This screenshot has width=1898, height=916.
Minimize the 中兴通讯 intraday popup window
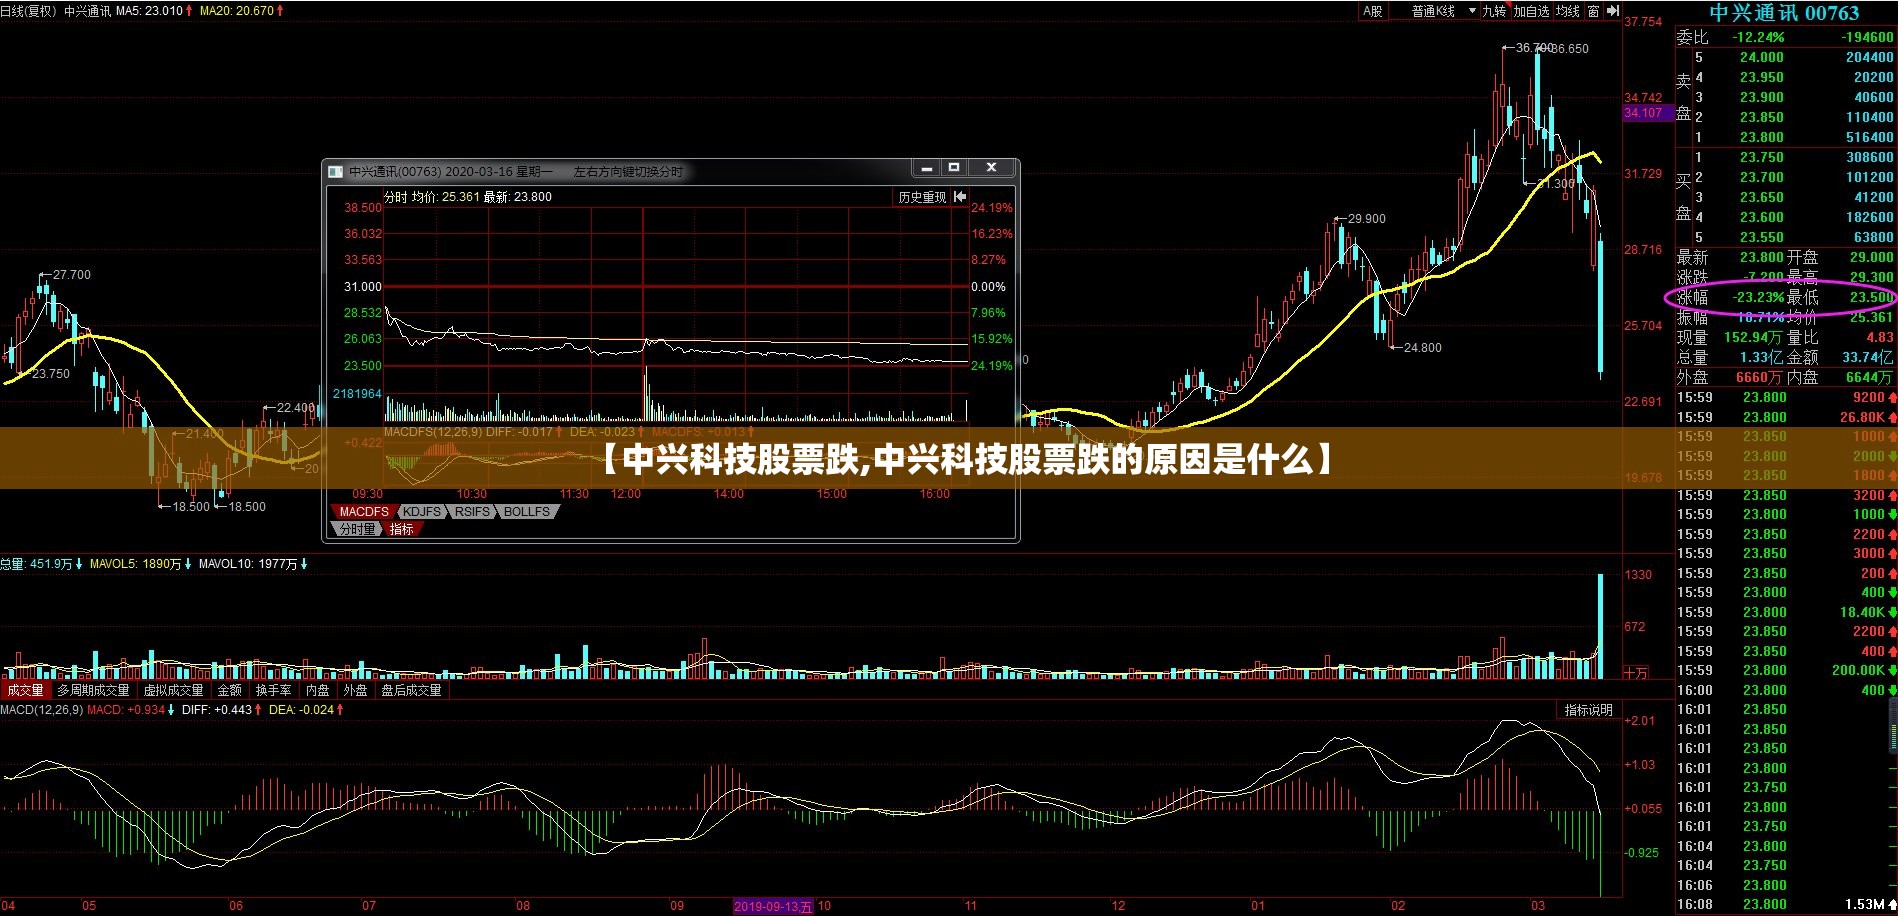coord(927,168)
